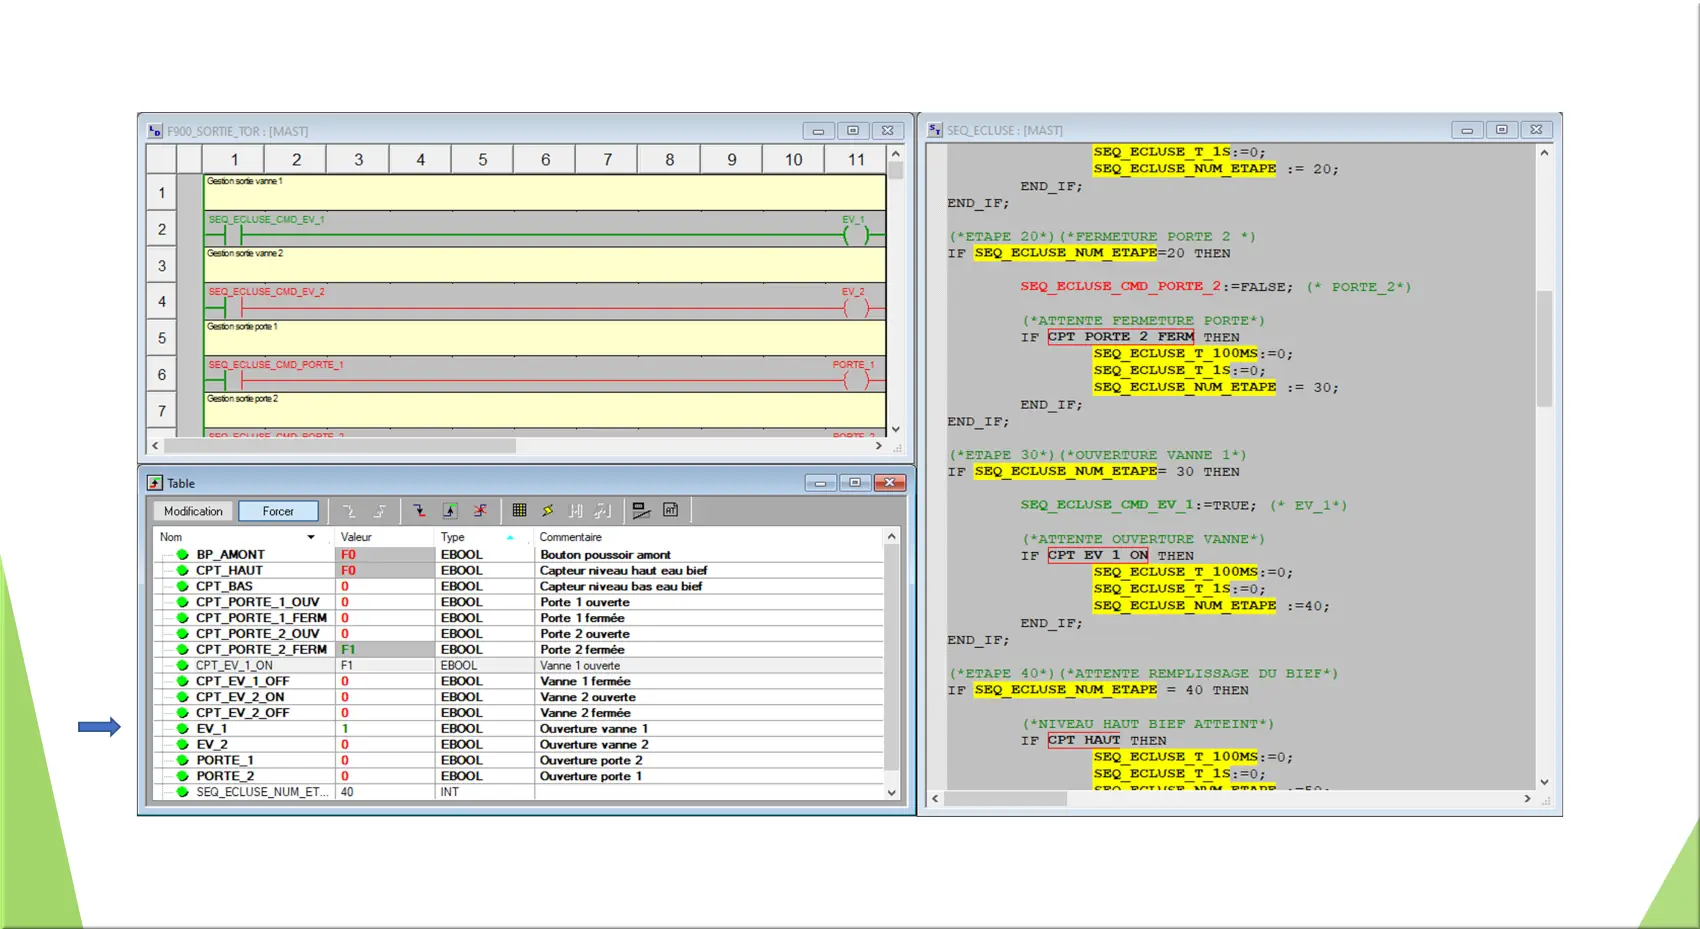Click ladder horizontal scrollbar left arrow
Screen dimensions: 1700x929
point(155,446)
